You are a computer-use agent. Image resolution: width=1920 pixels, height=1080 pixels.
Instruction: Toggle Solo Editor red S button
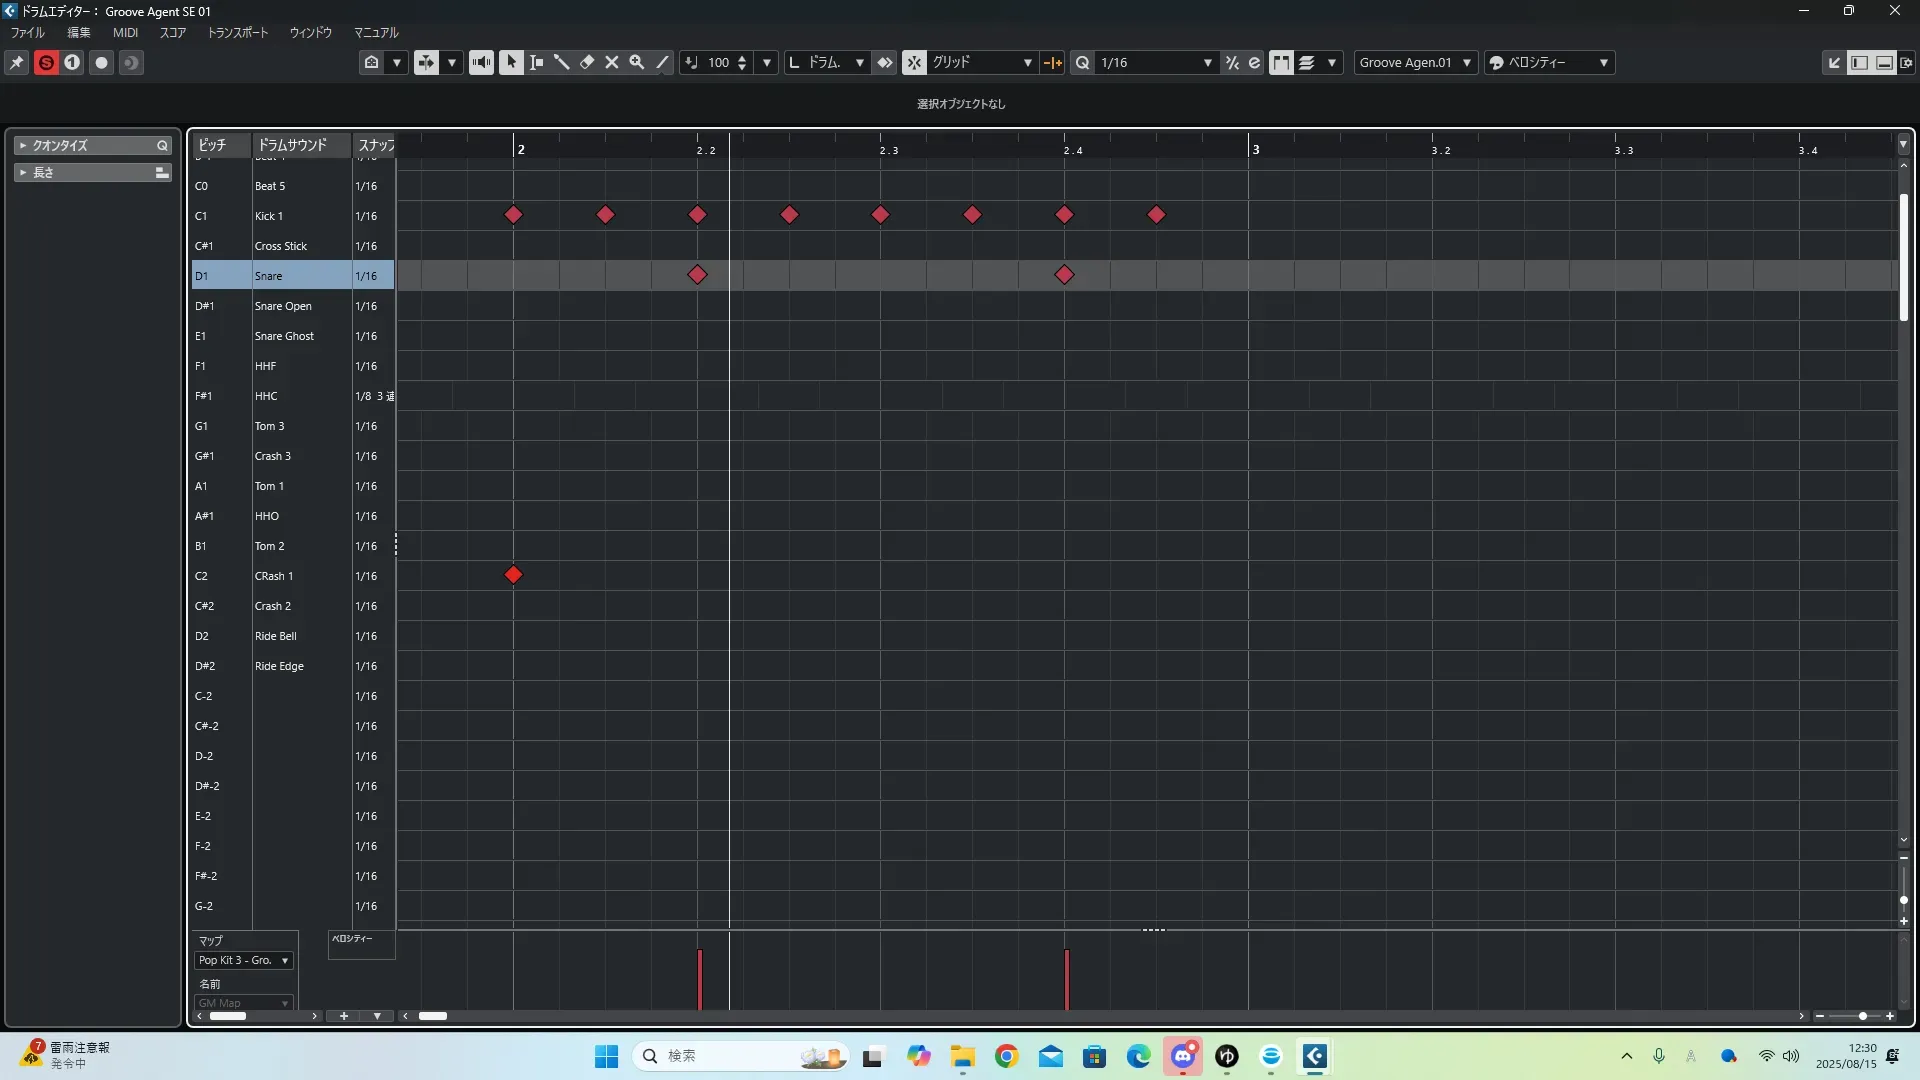click(46, 62)
